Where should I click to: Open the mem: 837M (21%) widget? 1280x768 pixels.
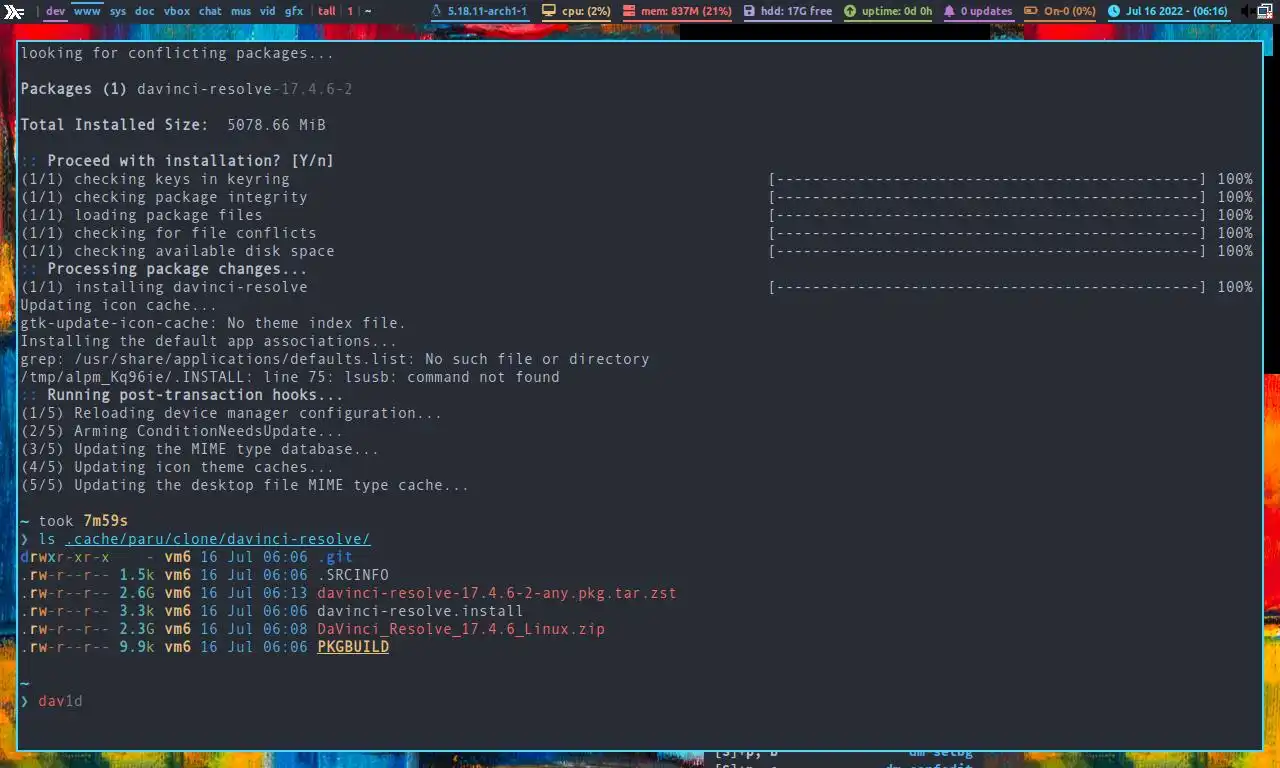pyautogui.click(x=686, y=11)
